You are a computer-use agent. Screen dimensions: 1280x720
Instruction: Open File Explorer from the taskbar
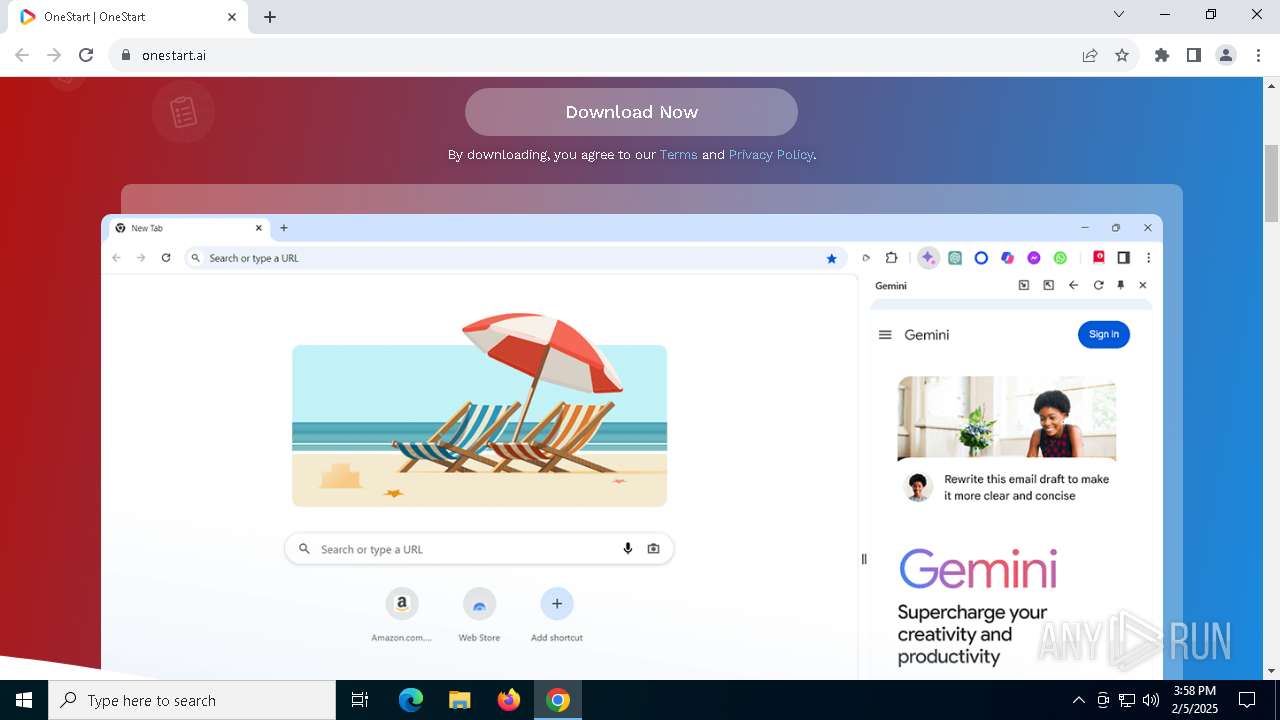(459, 700)
